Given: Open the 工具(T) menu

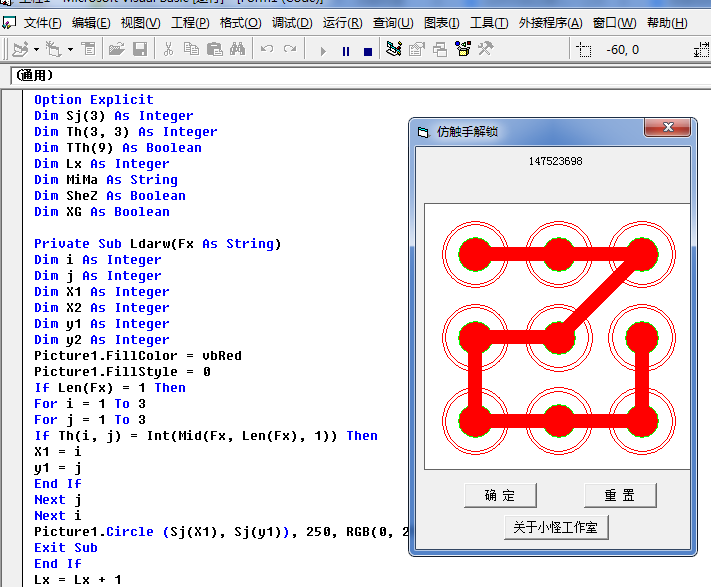Looking at the screenshot, I should [488, 23].
